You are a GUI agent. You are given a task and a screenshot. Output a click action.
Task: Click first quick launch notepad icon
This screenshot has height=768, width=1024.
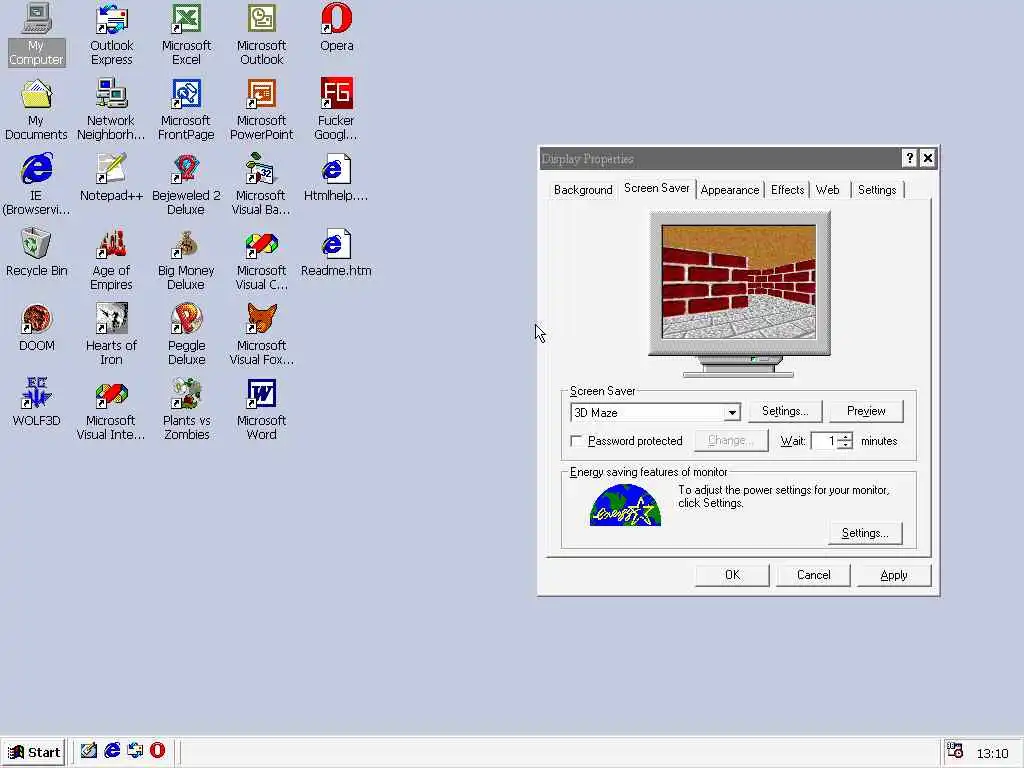(89, 750)
